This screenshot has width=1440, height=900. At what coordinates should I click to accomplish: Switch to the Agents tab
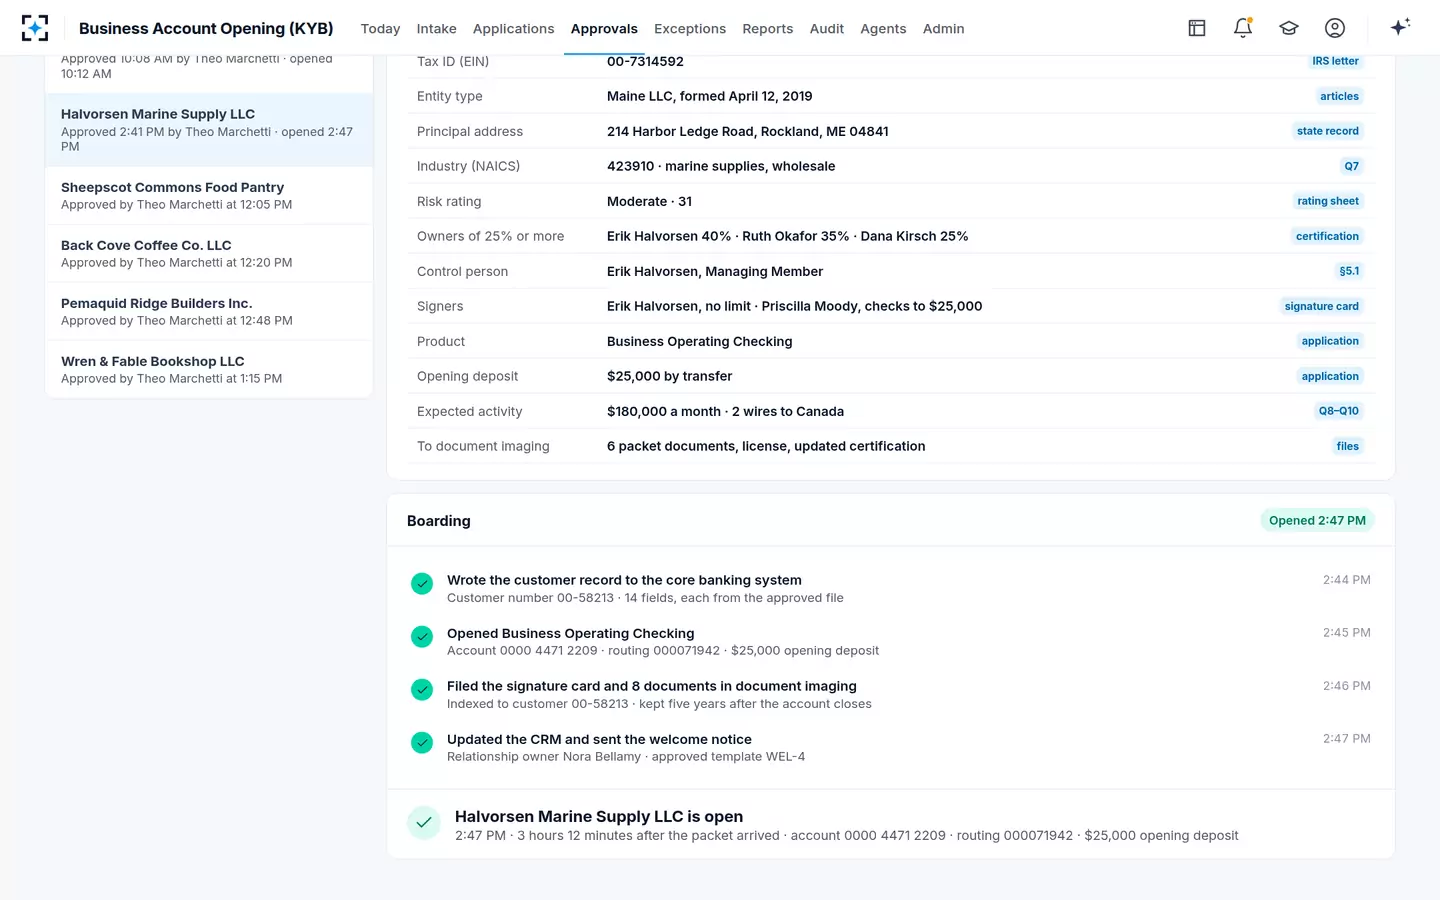point(883,29)
